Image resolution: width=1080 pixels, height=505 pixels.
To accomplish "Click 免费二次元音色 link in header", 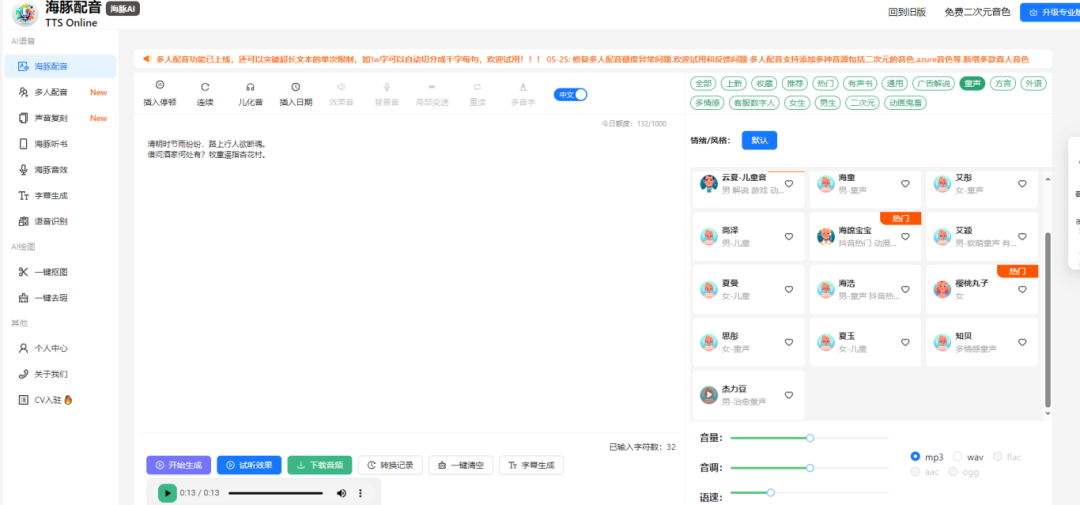I will coord(977,12).
